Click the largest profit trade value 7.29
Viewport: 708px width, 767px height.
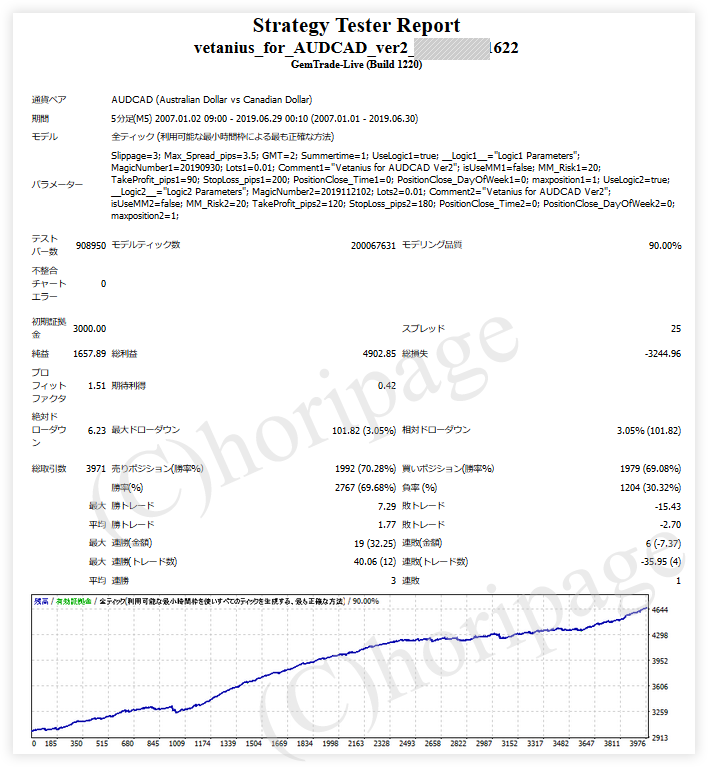[387, 507]
